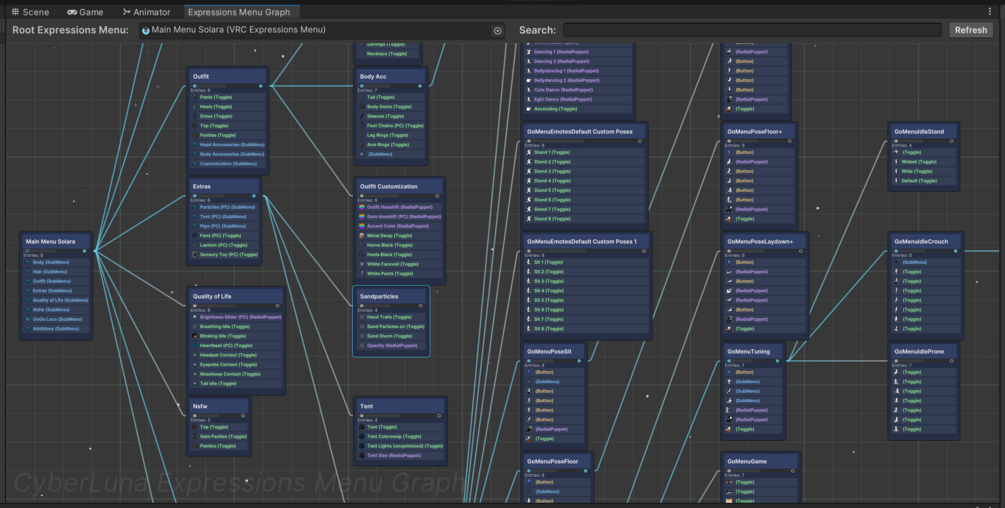Switch to the Scene tab
This screenshot has width=1005, height=508.
(30, 12)
